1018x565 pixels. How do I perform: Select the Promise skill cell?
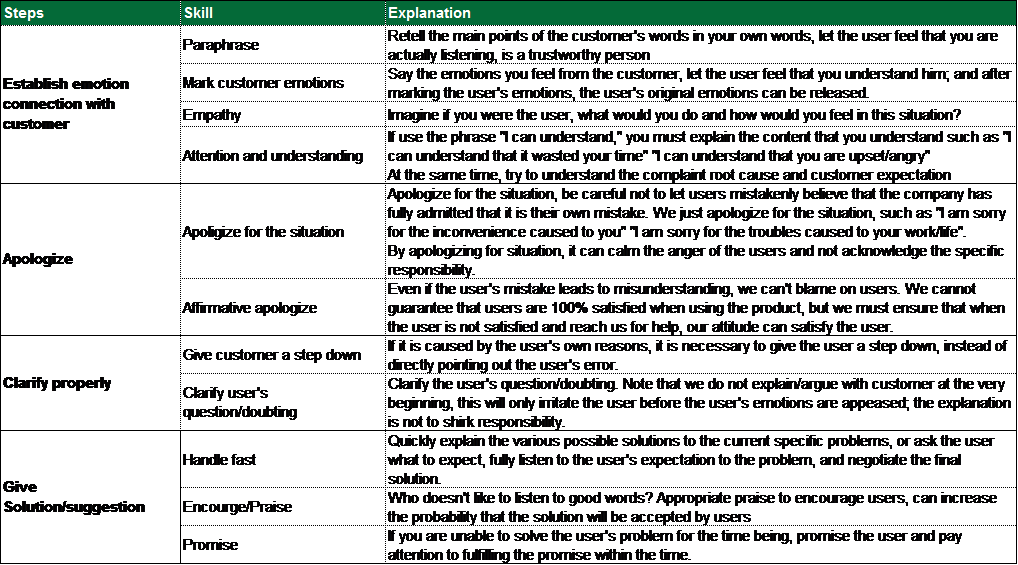pyautogui.click(x=212, y=546)
